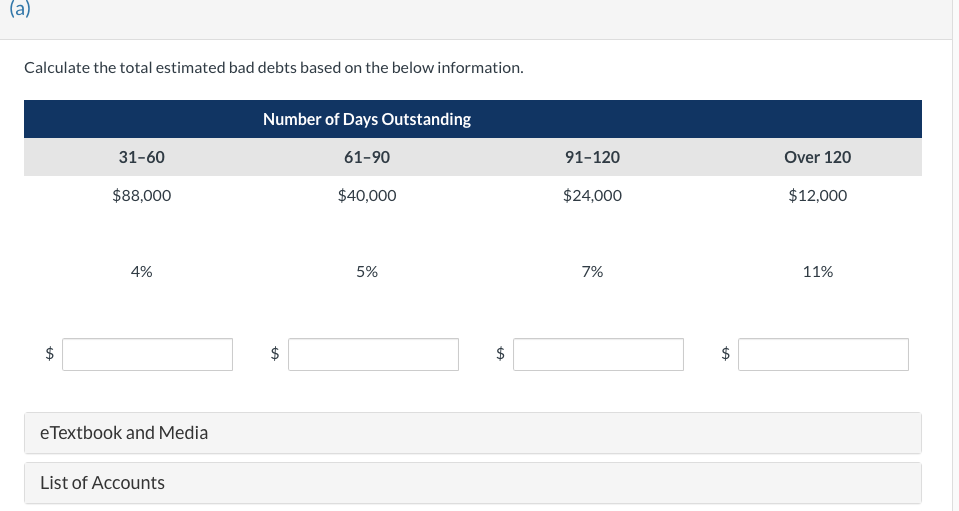Screen dimensions: 959x511
Task: Select the 31–60 column heading
Action: (142, 157)
